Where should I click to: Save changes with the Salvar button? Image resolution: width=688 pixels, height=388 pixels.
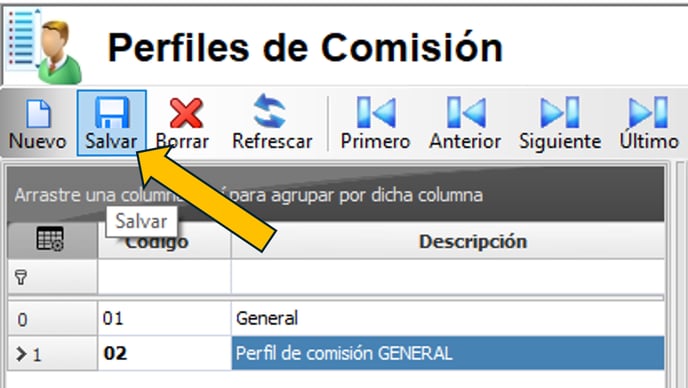pyautogui.click(x=111, y=123)
